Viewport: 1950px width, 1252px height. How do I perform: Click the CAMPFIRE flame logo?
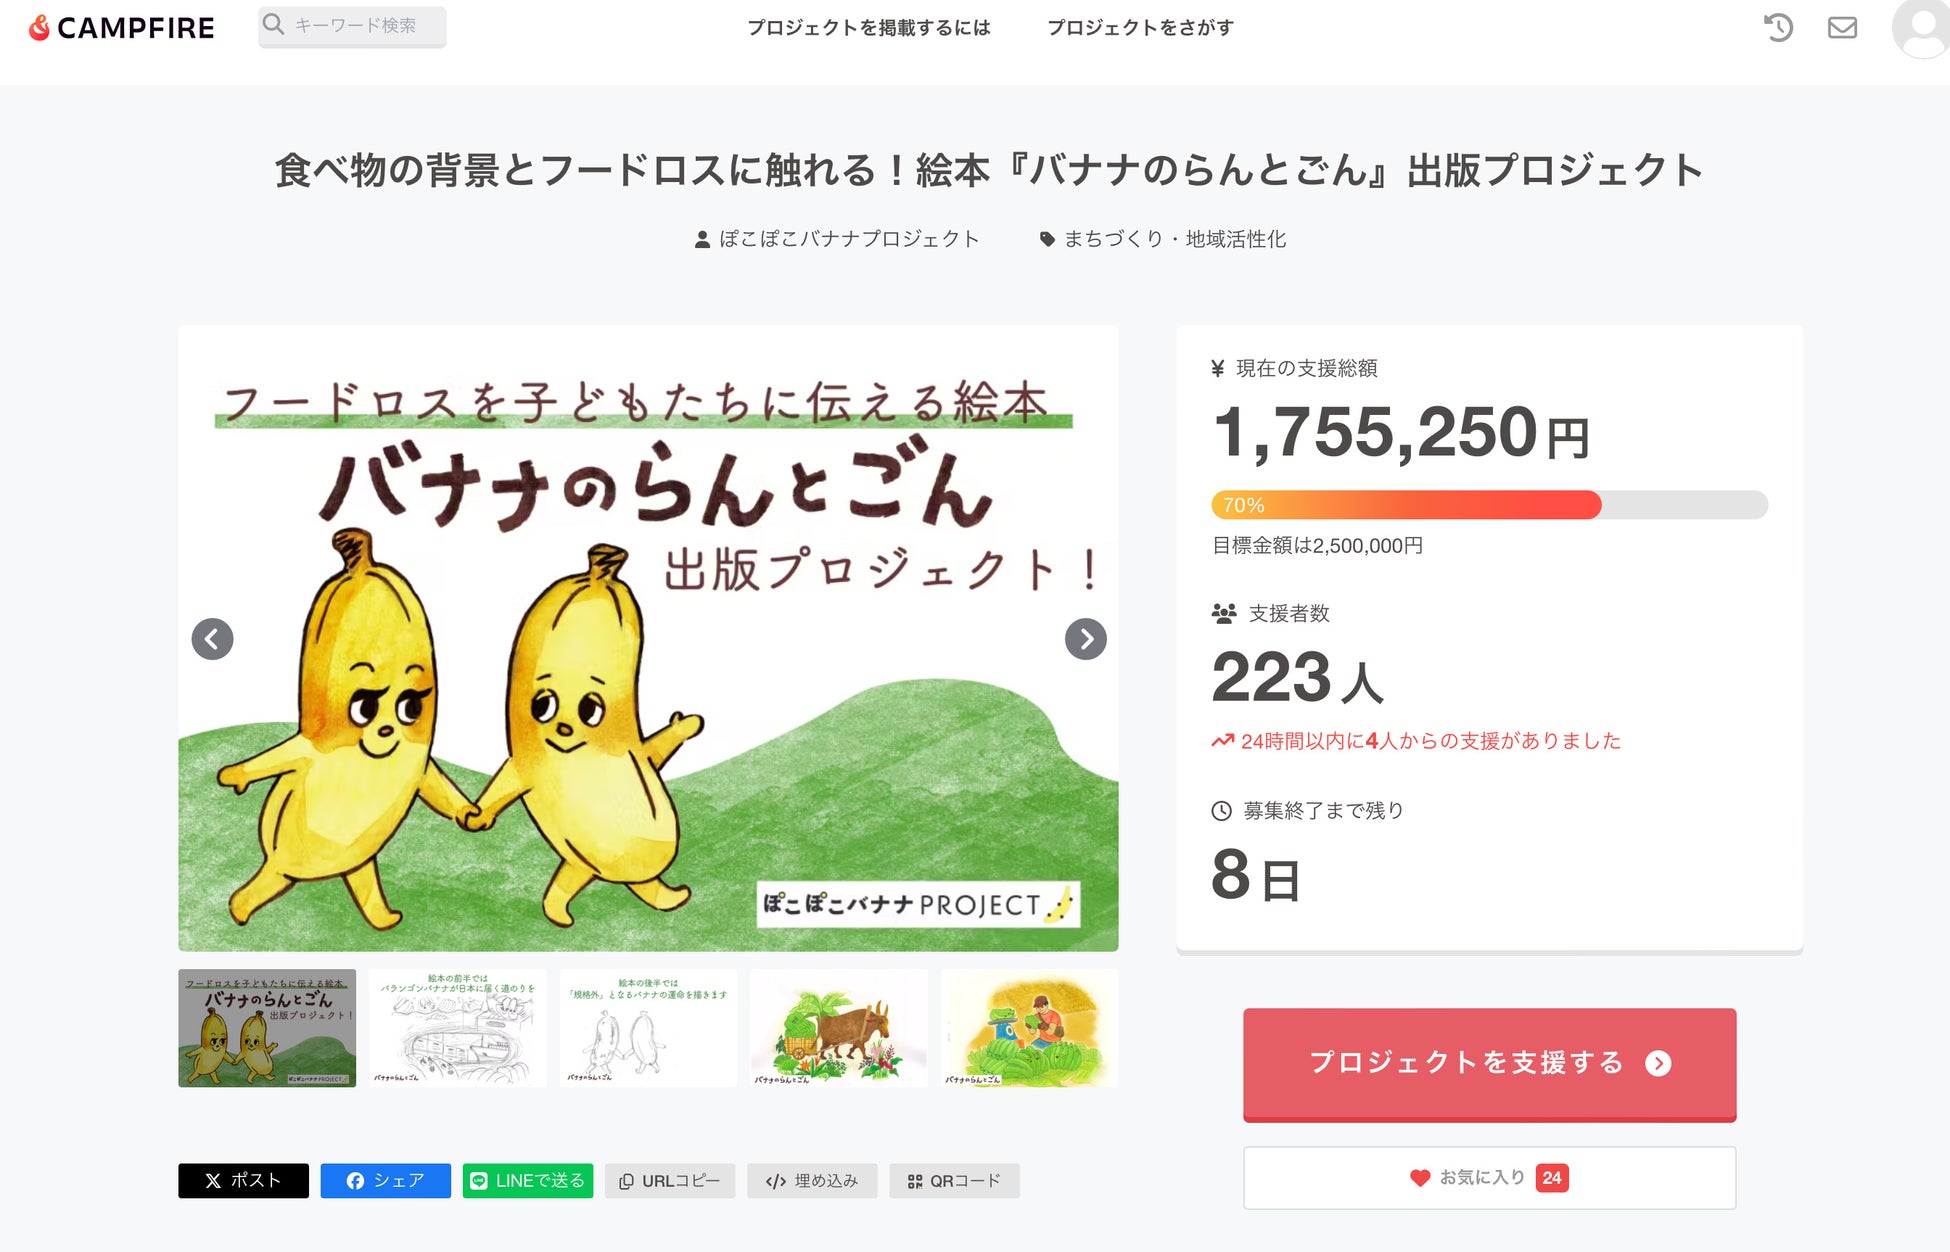(40, 28)
